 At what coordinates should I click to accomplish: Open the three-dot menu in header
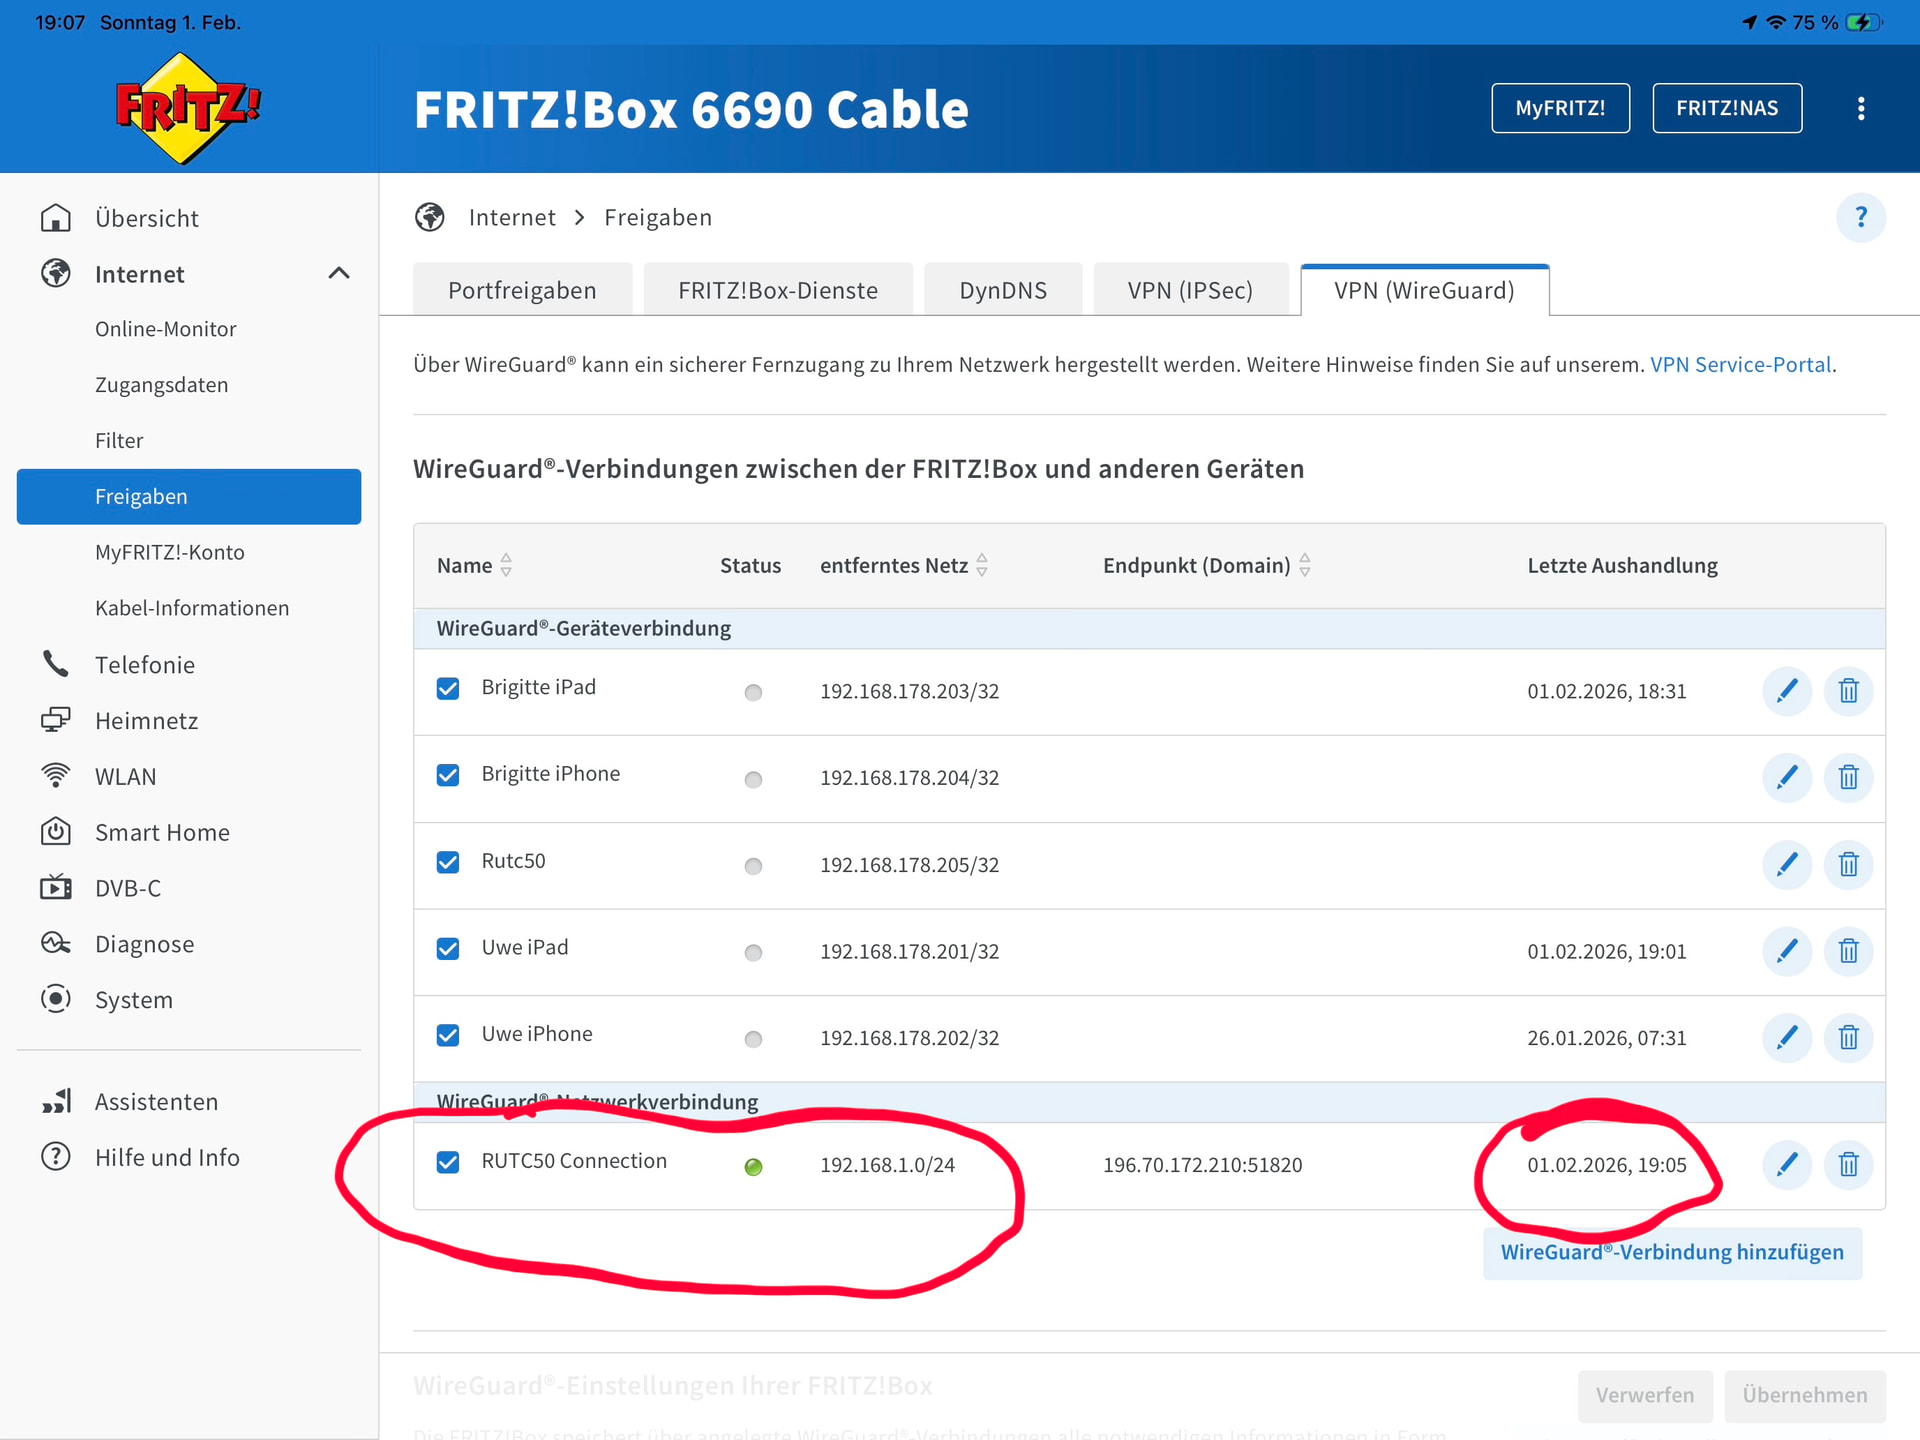pos(1860,108)
